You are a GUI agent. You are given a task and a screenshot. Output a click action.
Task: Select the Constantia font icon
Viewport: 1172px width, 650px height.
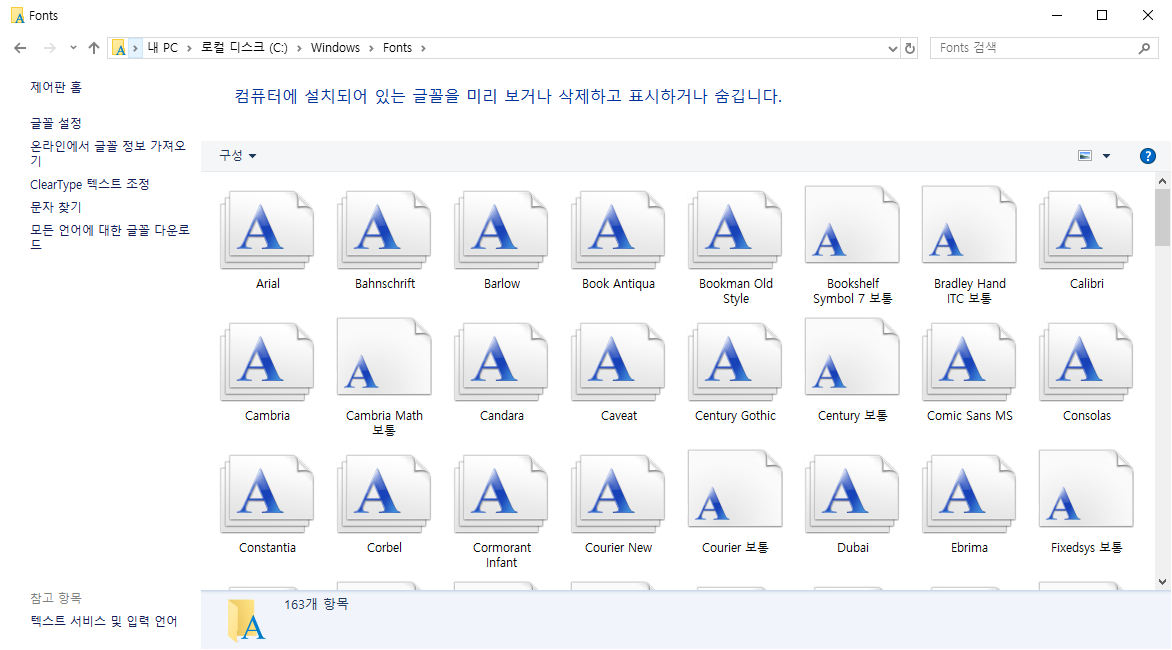pos(267,495)
